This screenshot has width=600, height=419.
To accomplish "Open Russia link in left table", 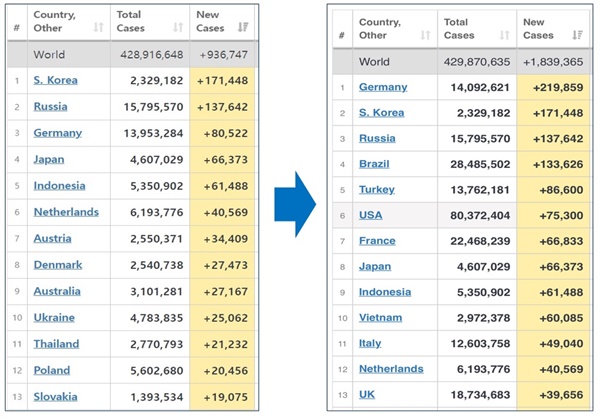I will [x=51, y=107].
